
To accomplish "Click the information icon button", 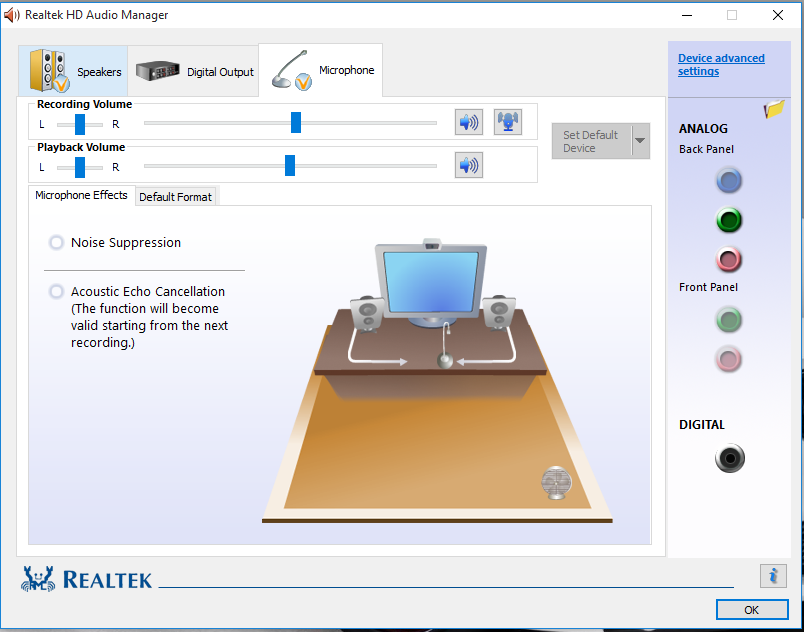I will [773, 576].
